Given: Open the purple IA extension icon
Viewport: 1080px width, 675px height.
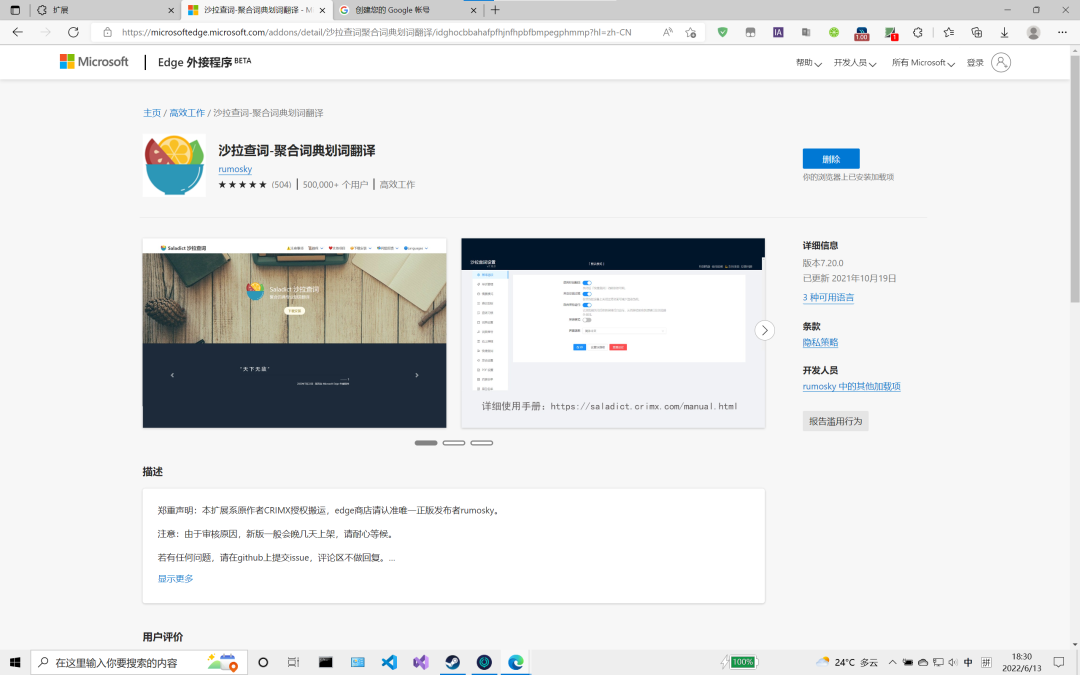Looking at the screenshot, I should [x=778, y=32].
